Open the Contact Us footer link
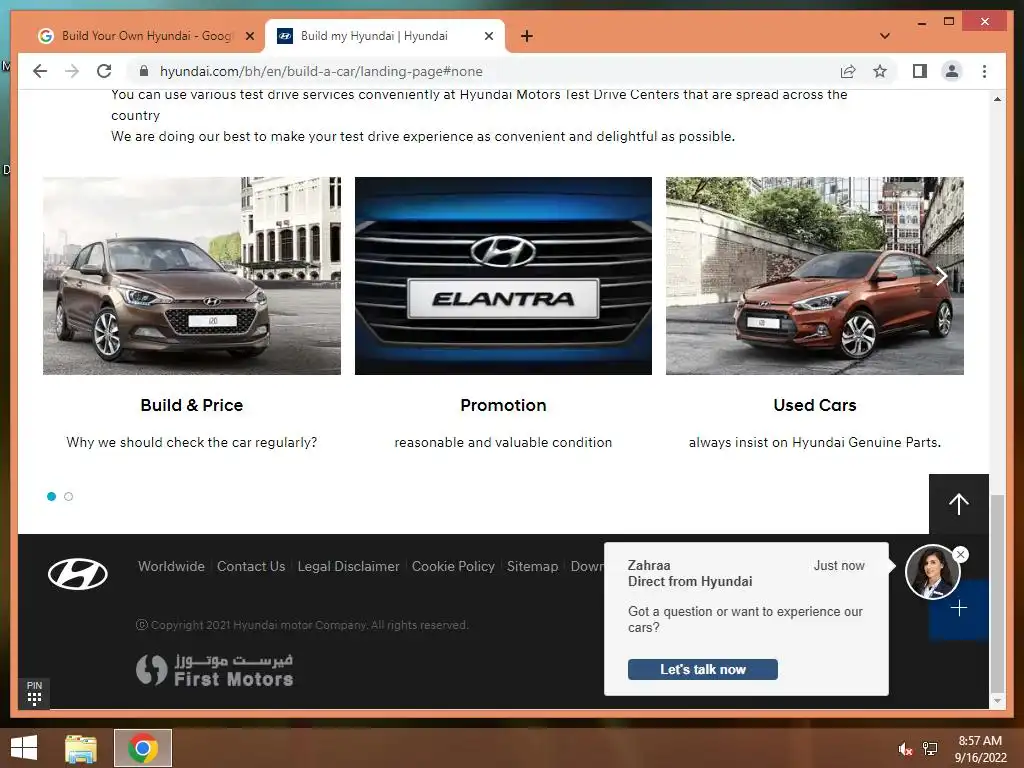 coord(251,566)
